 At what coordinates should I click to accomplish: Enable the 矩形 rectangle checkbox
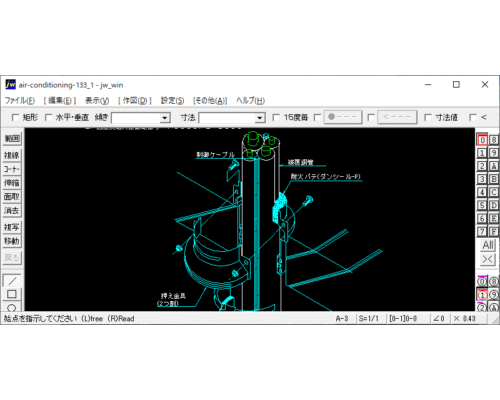tap(15, 117)
